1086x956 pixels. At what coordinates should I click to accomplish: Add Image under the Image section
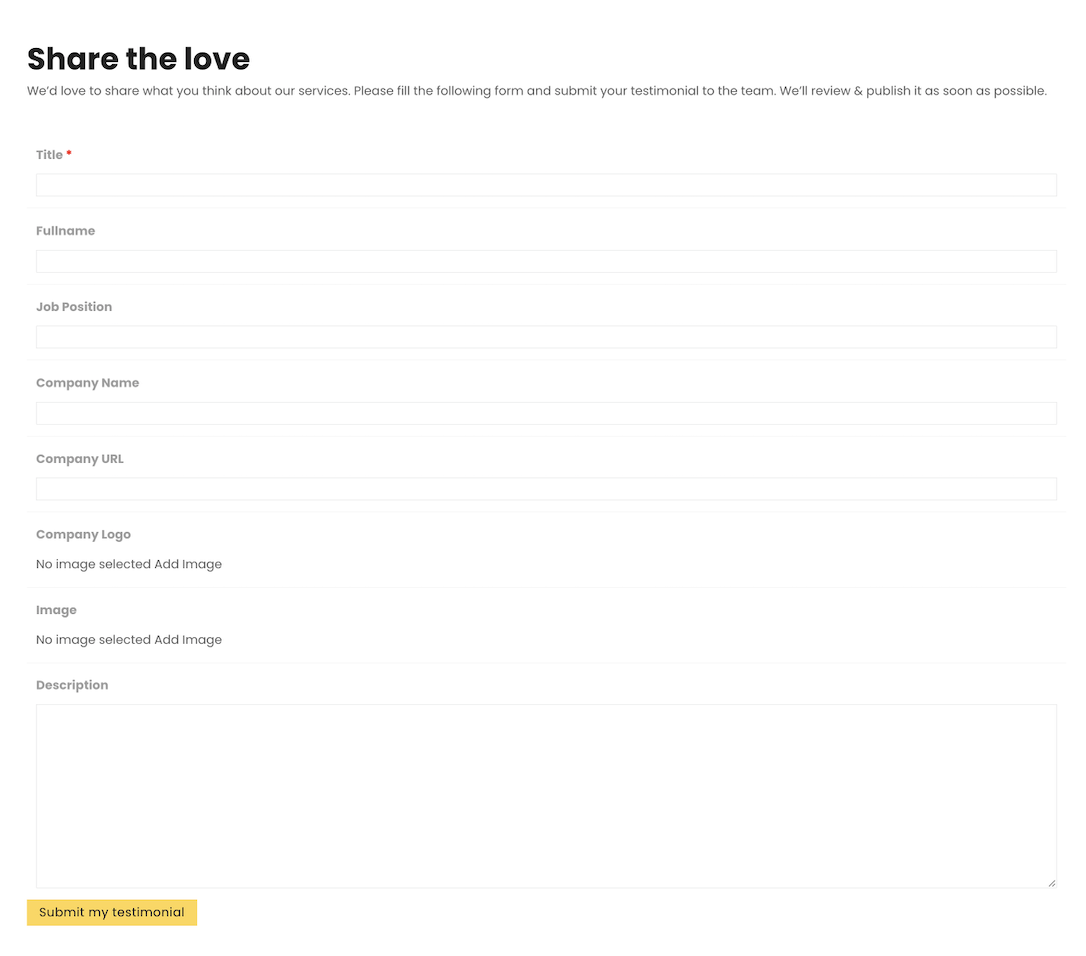tap(188, 640)
